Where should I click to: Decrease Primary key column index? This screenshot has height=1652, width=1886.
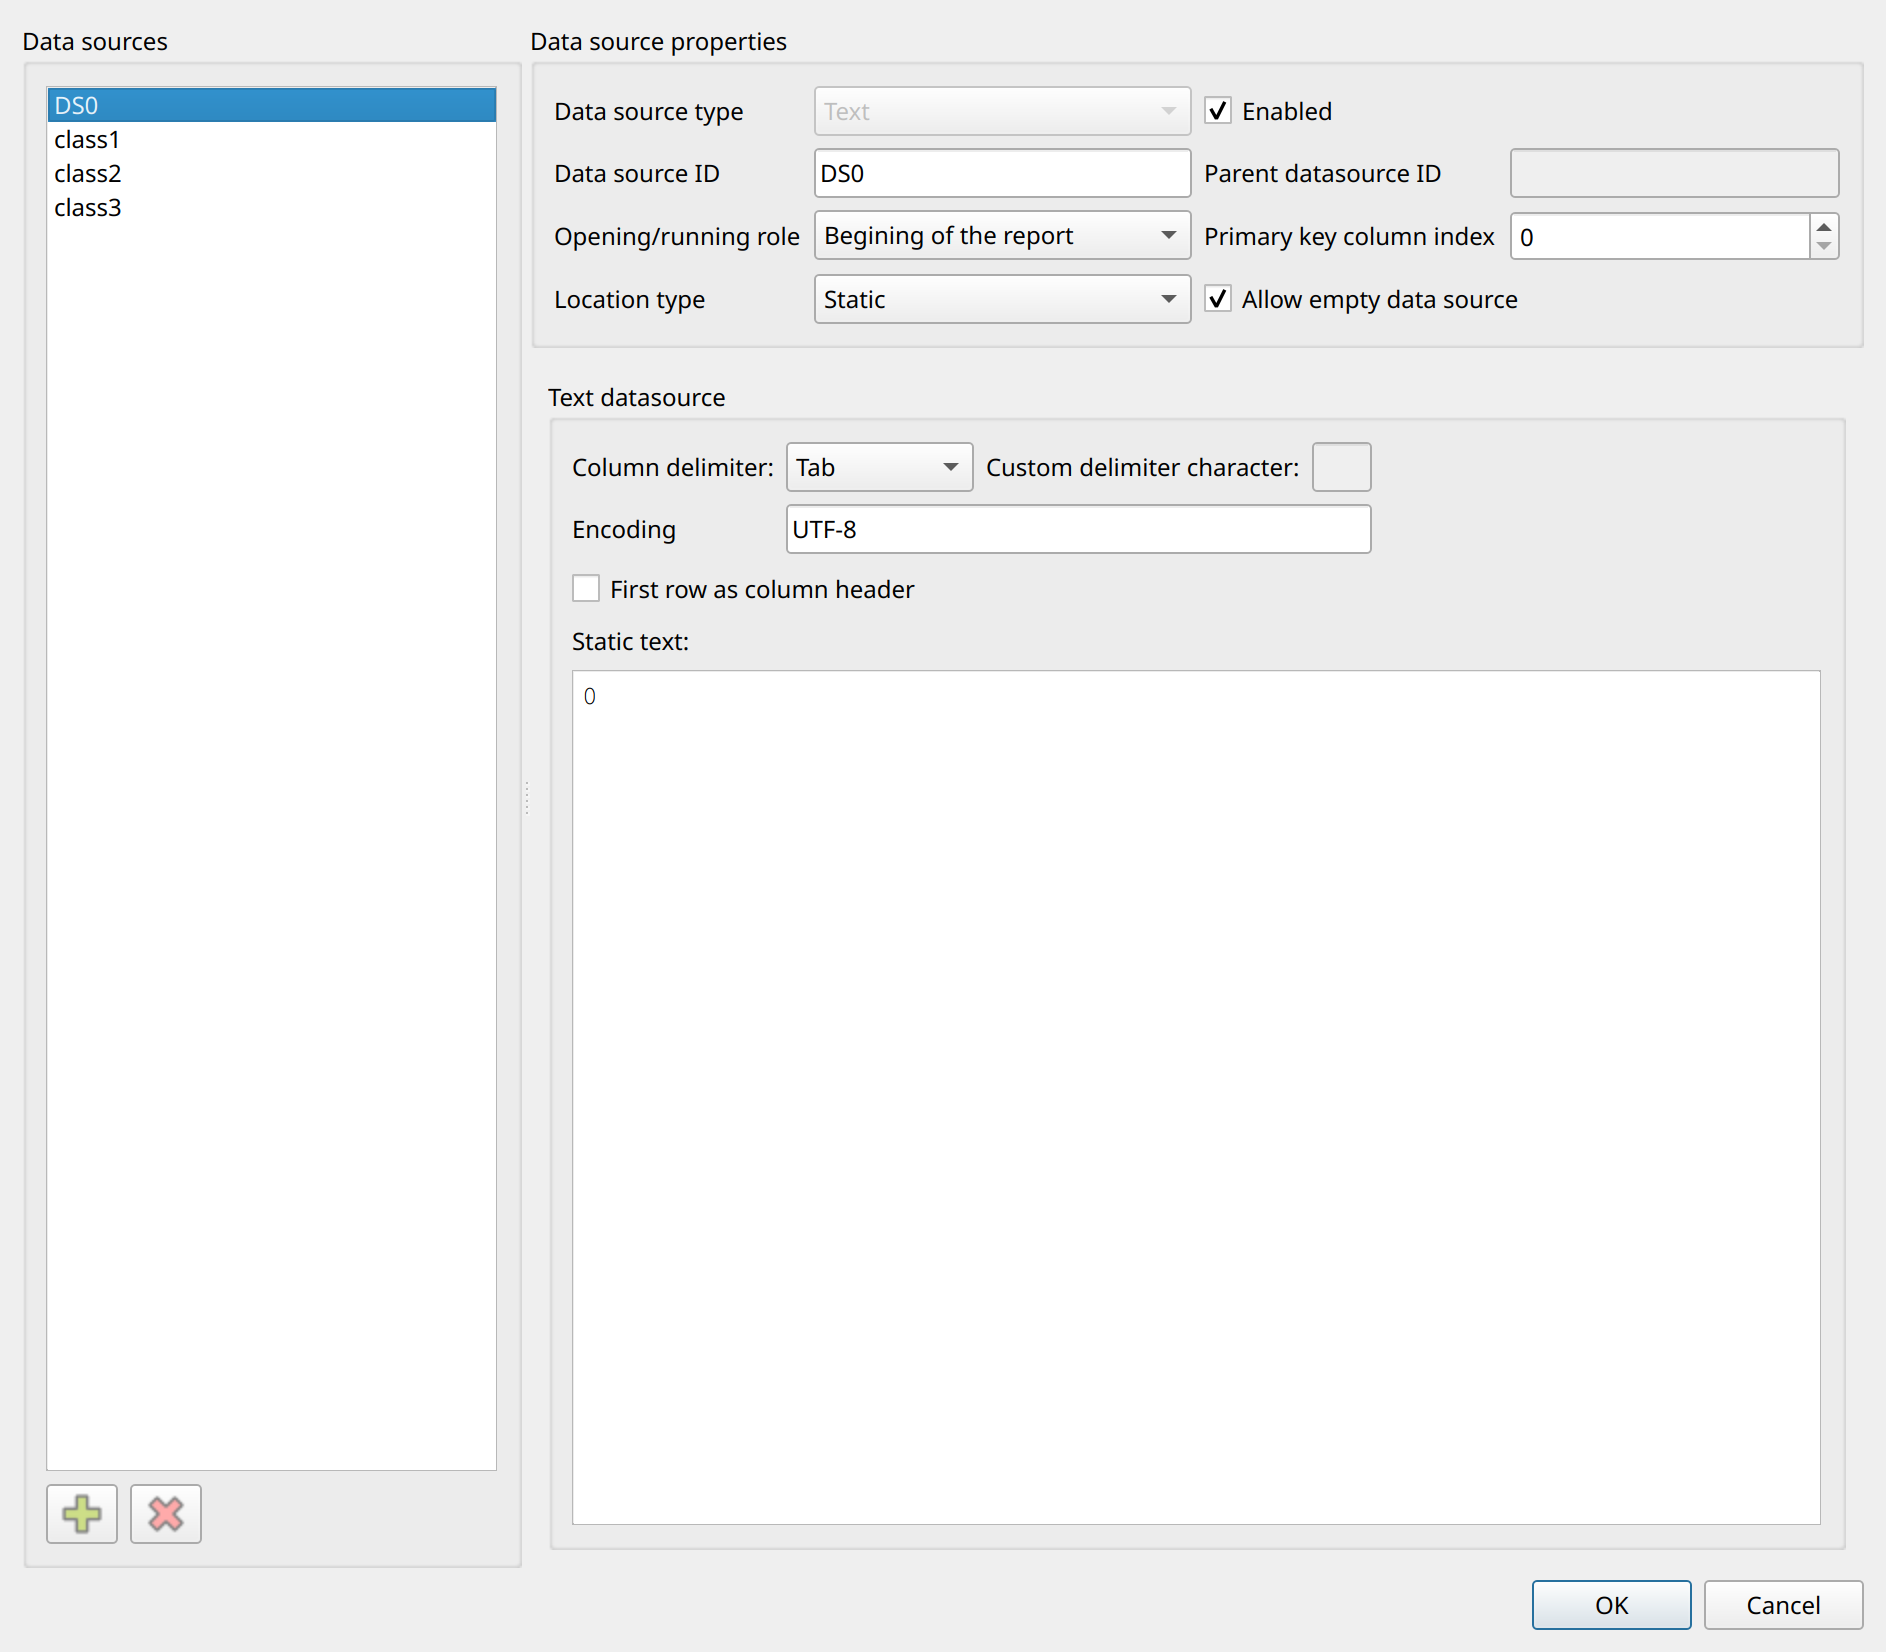1824,247
